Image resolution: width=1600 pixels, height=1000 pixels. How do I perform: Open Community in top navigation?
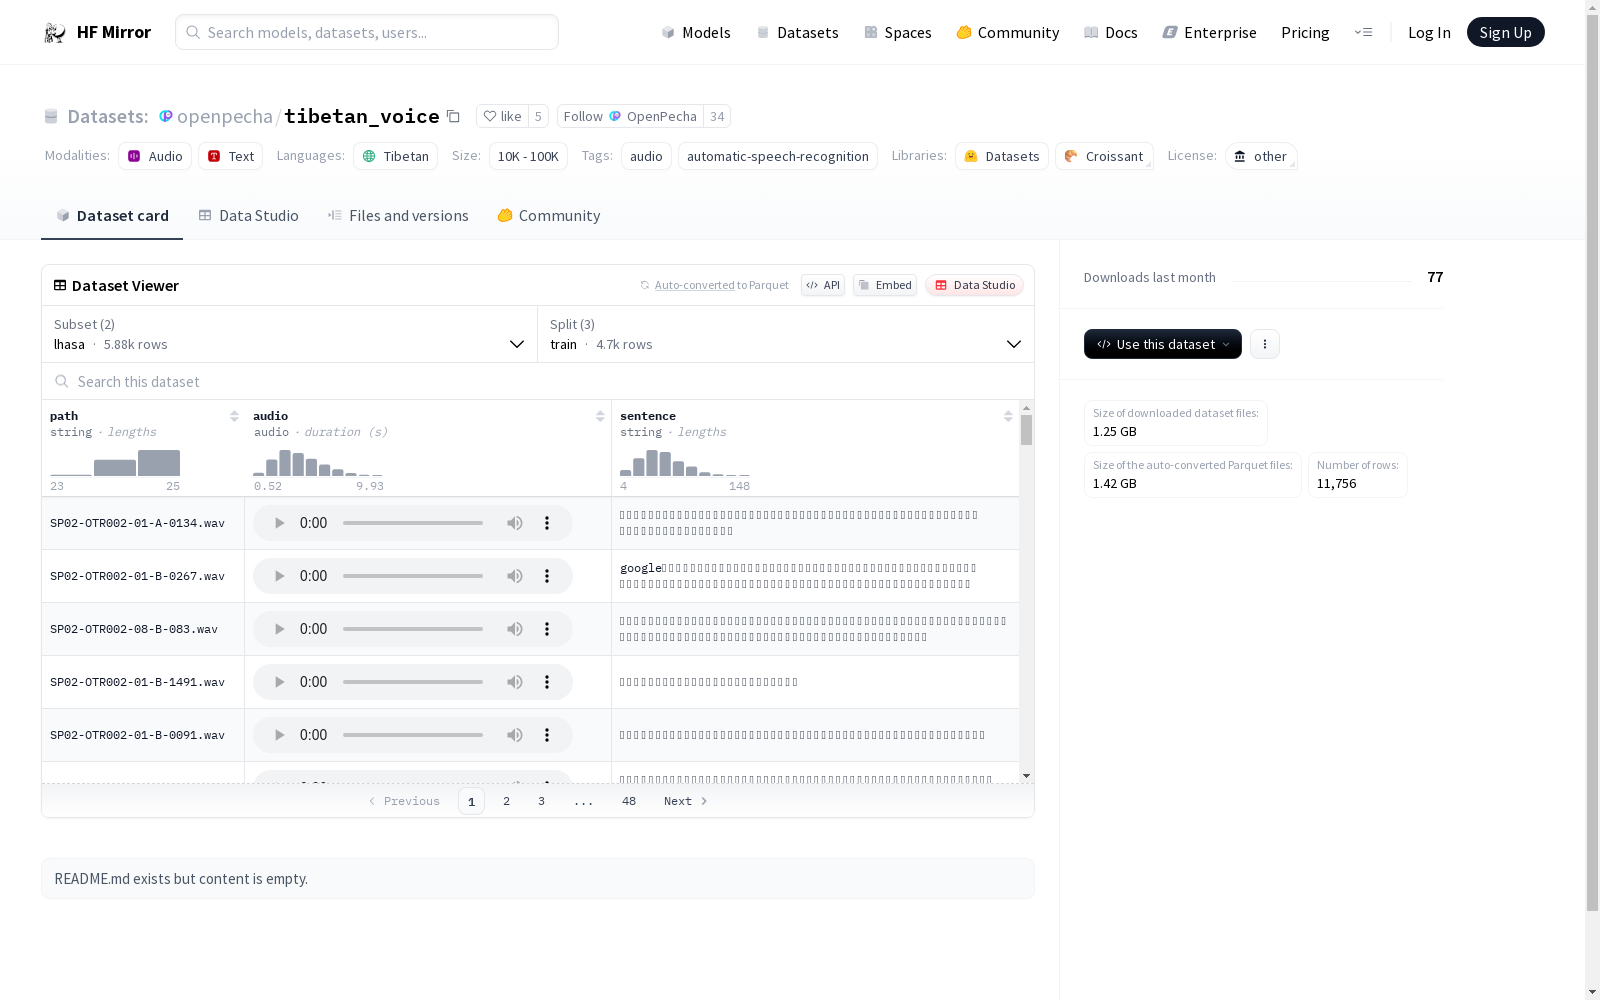[1008, 32]
